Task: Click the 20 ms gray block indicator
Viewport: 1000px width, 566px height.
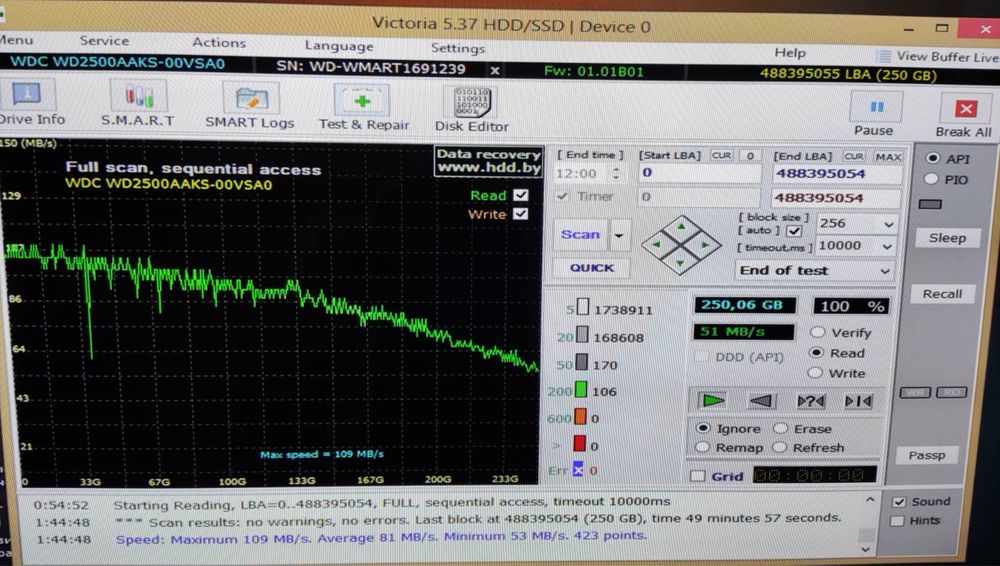Action: [x=582, y=335]
